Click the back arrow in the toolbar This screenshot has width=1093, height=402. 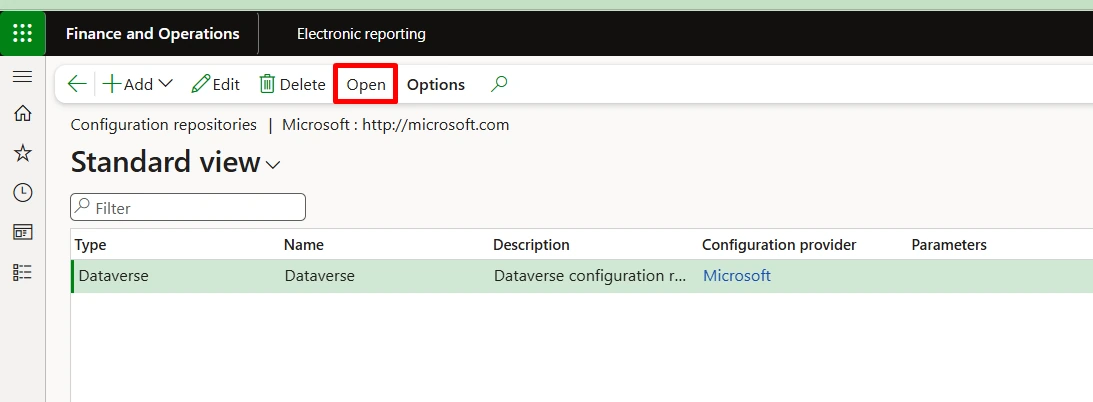point(77,84)
